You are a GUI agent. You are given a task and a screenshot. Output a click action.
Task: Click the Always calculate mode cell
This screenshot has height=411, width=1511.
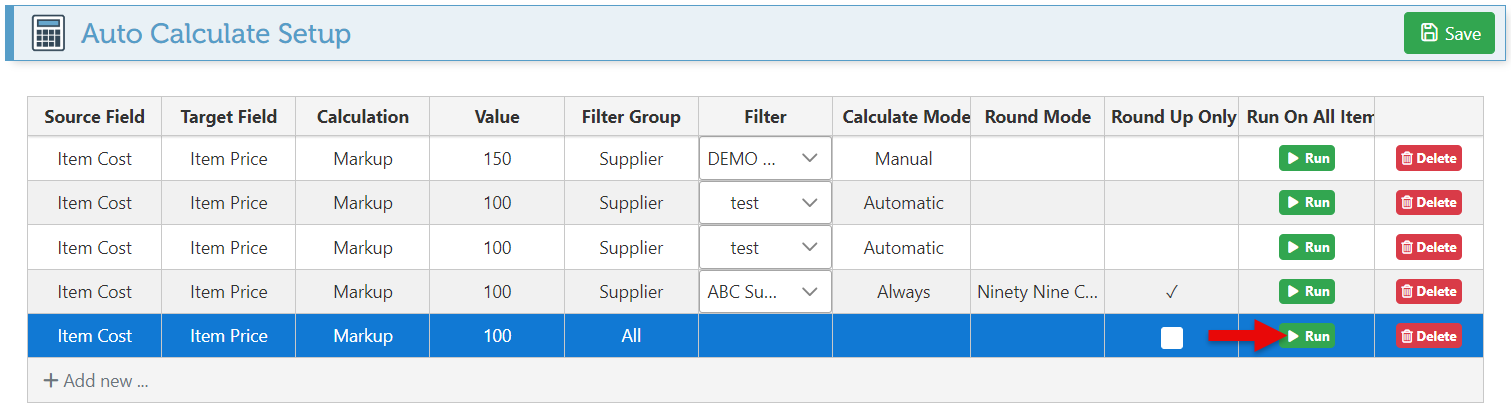click(x=903, y=292)
